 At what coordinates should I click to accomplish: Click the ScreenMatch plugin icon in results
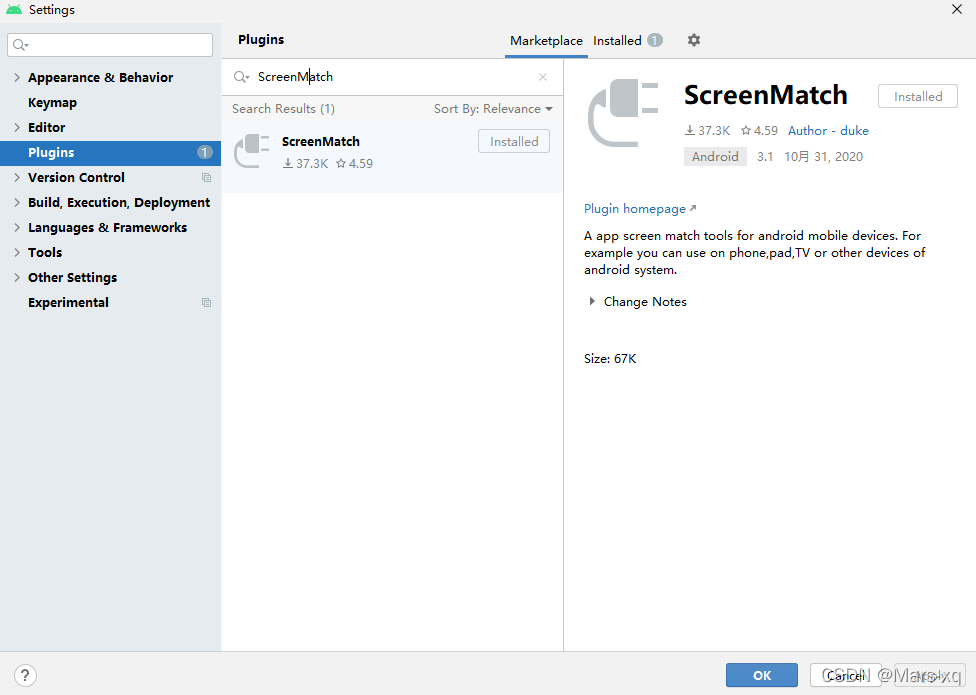click(x=251, y=151)
